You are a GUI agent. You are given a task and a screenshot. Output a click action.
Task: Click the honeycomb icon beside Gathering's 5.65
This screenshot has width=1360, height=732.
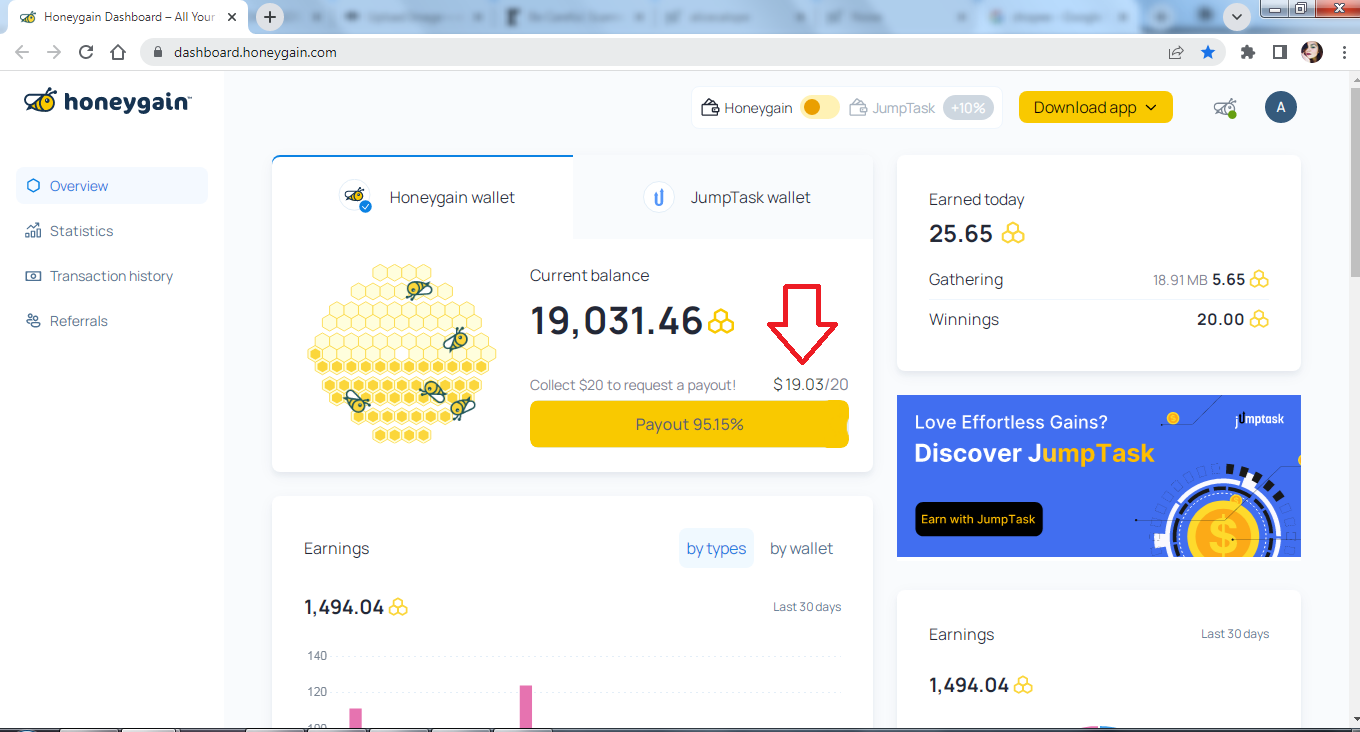point(1259,280)
